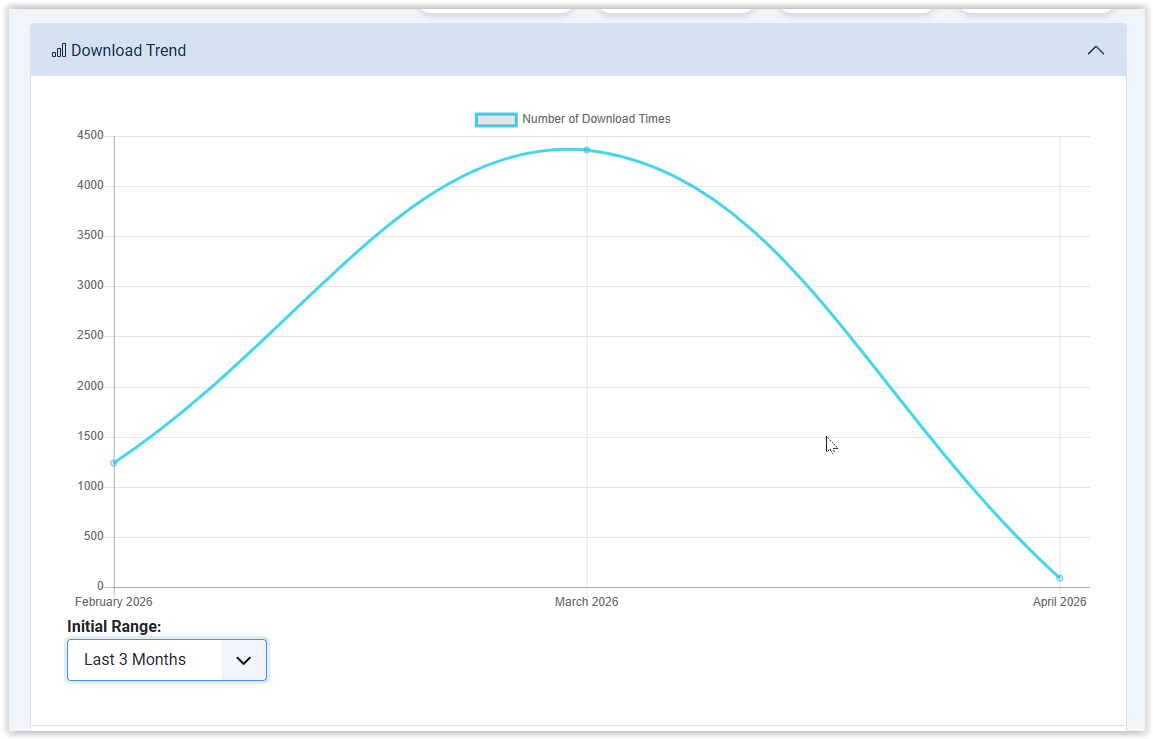Viewport: 1153px width, 739px height.
Task: Select the April 2026 data point
Action: pyautogui.click(x=1060, y=578)
